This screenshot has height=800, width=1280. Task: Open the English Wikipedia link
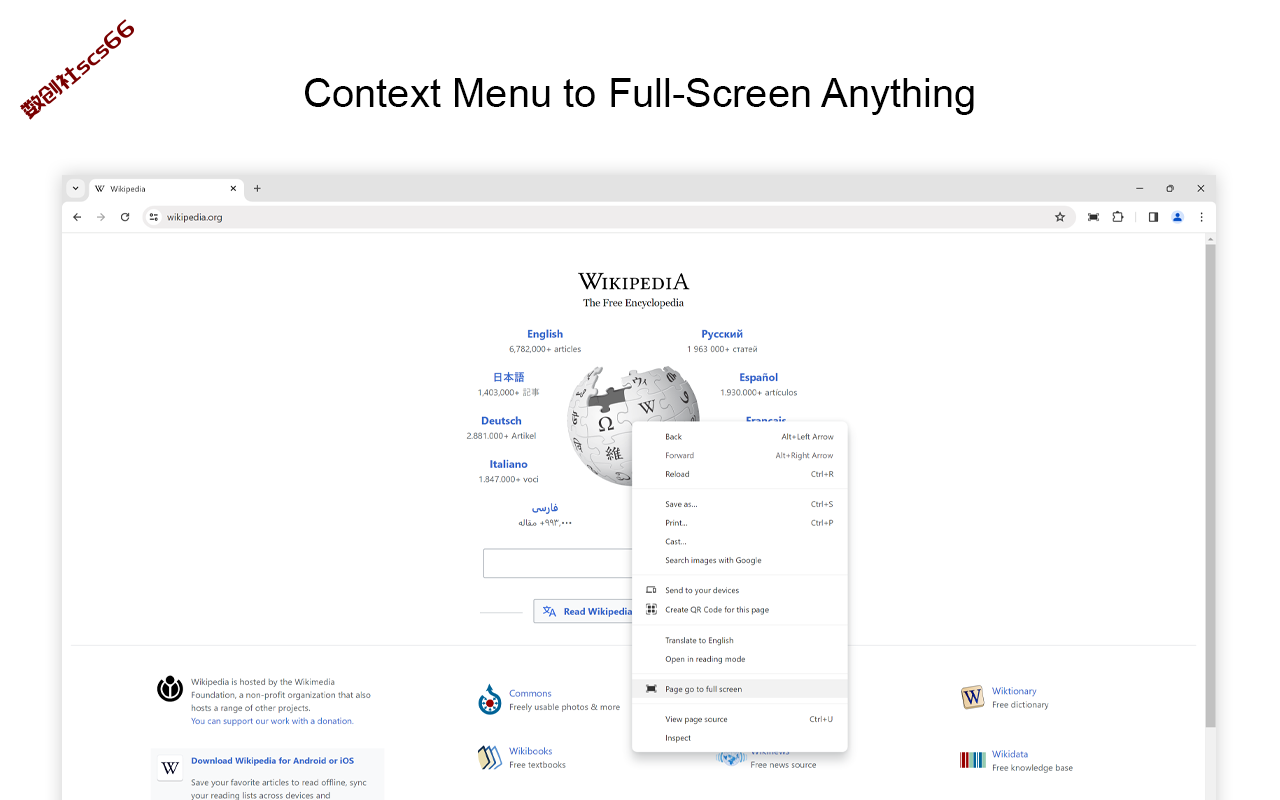545,334
